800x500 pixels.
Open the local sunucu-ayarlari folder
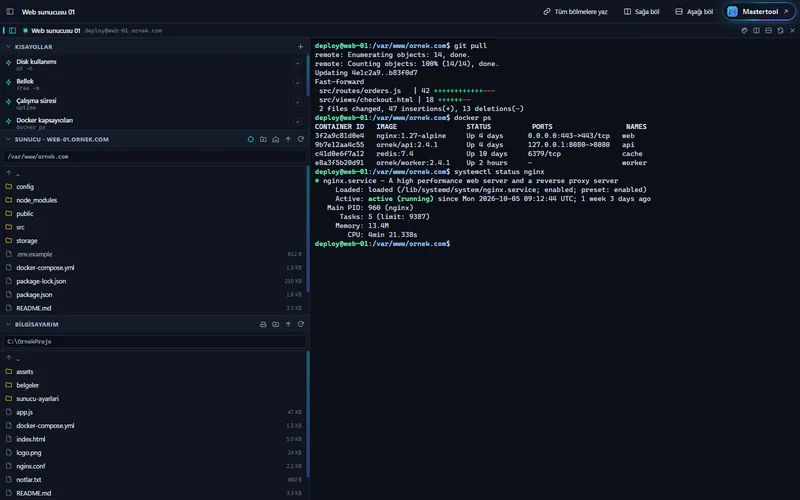[x=153, y=398]
